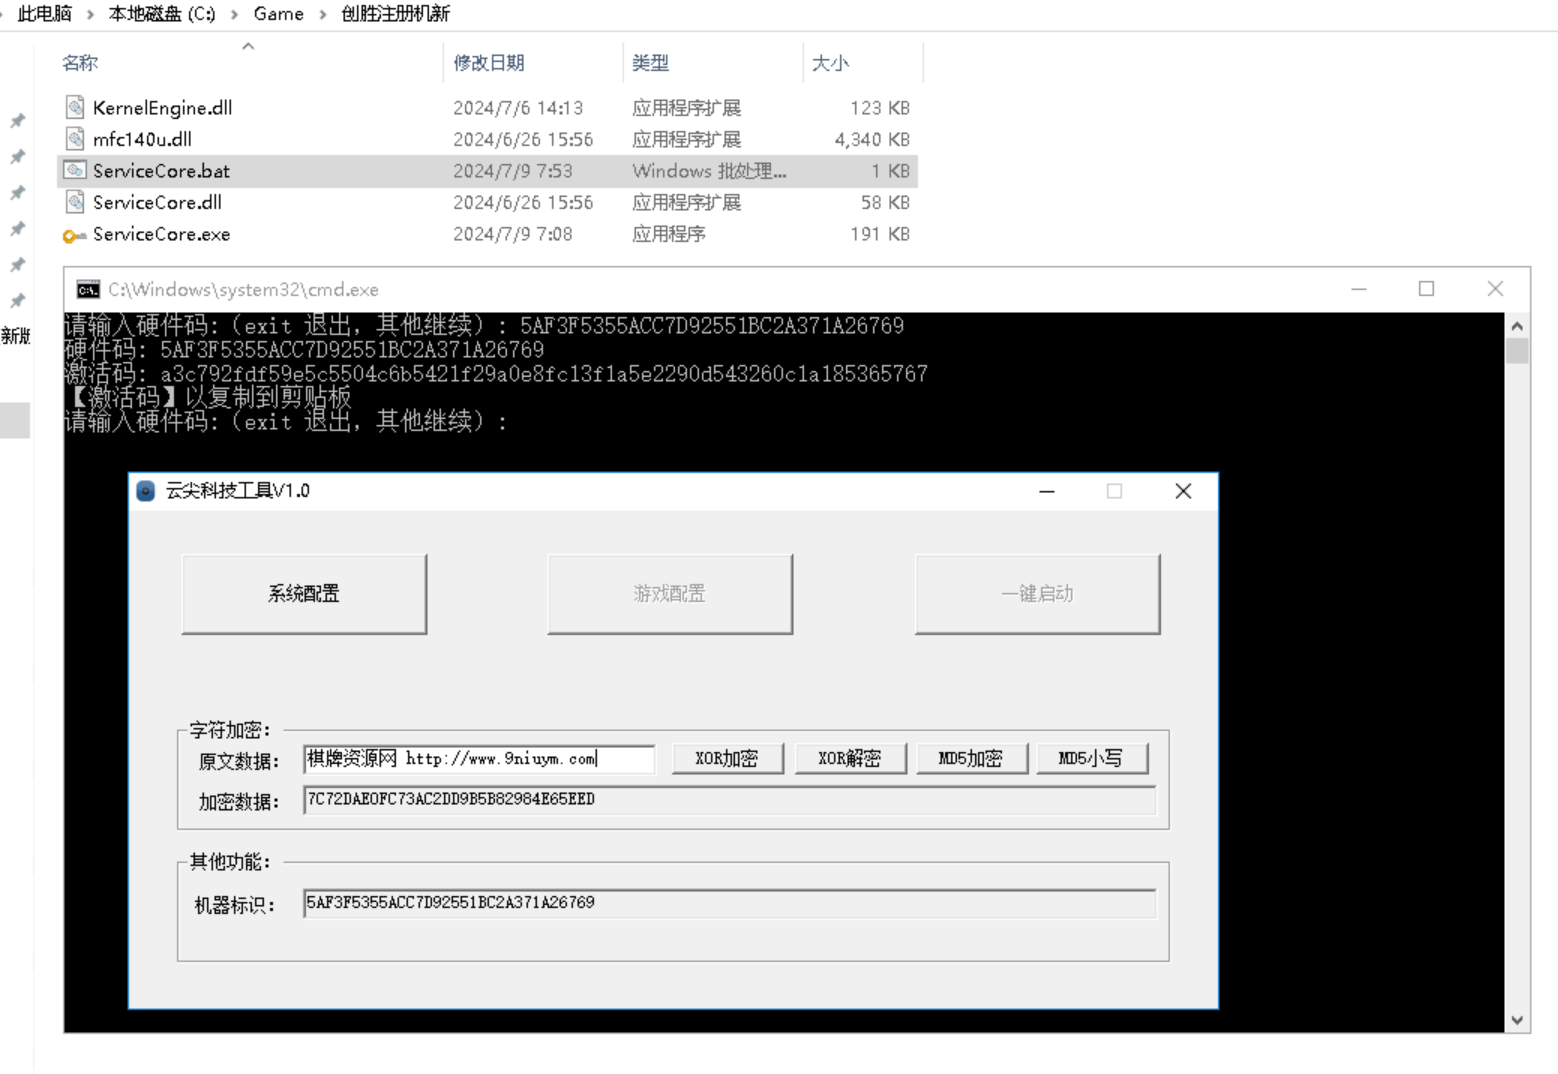Image resolution: width=1558 pixels, height=1074 pixels.
Task: Expand the chevron after 此电脑 breadcrumb
Action: tap(90, 15)
